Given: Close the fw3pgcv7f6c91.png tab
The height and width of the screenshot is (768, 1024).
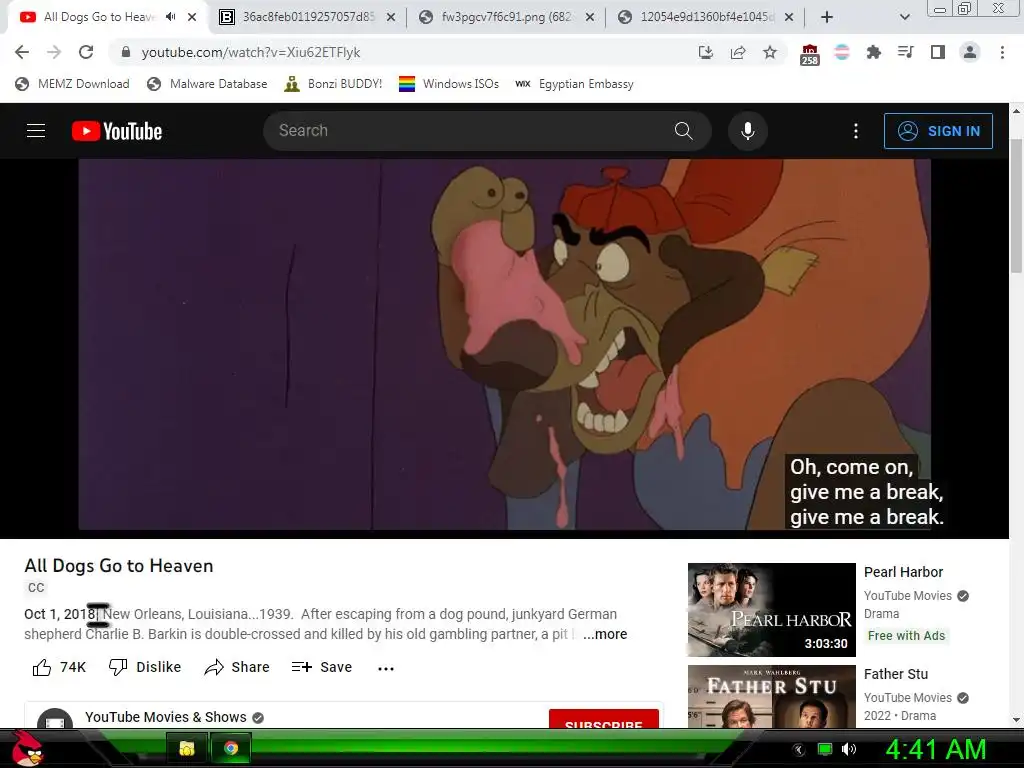Looking at the screenshot, I should point(590,17).
